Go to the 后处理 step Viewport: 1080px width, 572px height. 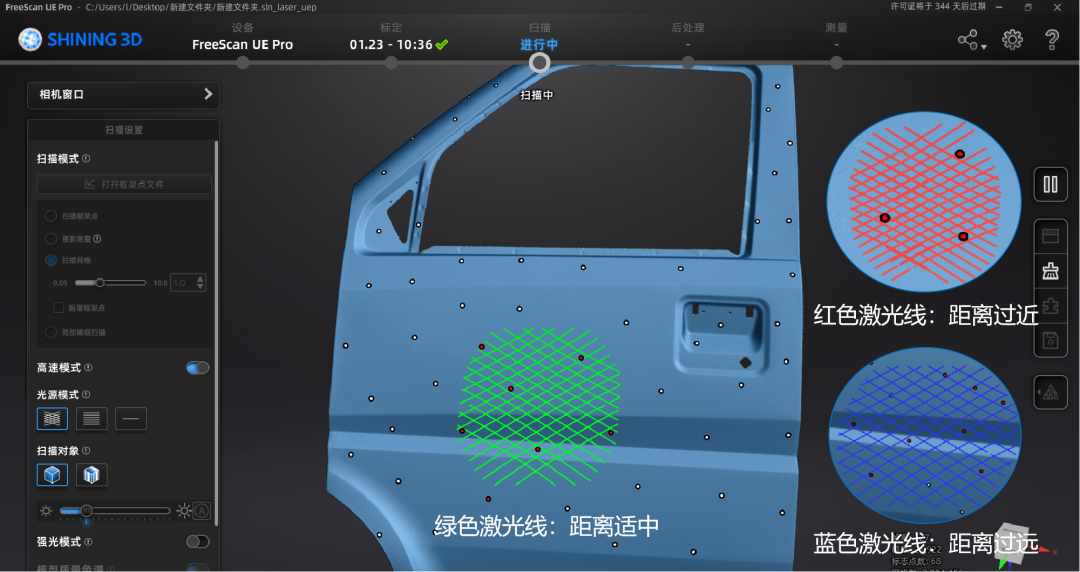[687, 28]
